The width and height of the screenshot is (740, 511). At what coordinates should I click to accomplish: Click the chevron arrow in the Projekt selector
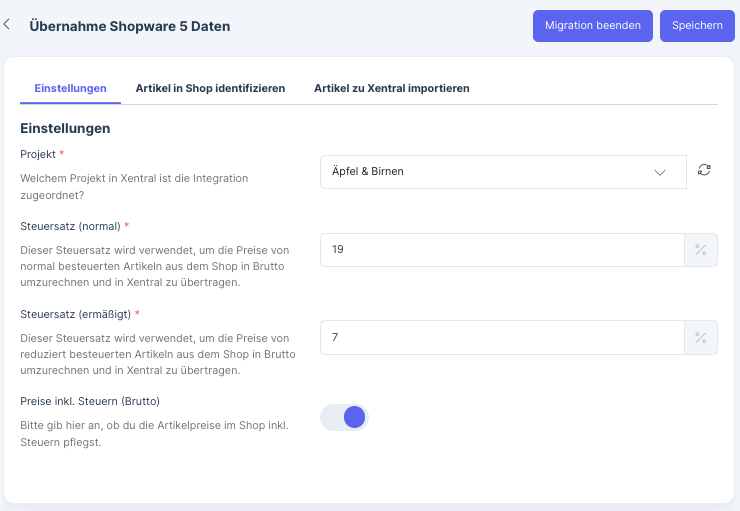(x=660, y=172)
